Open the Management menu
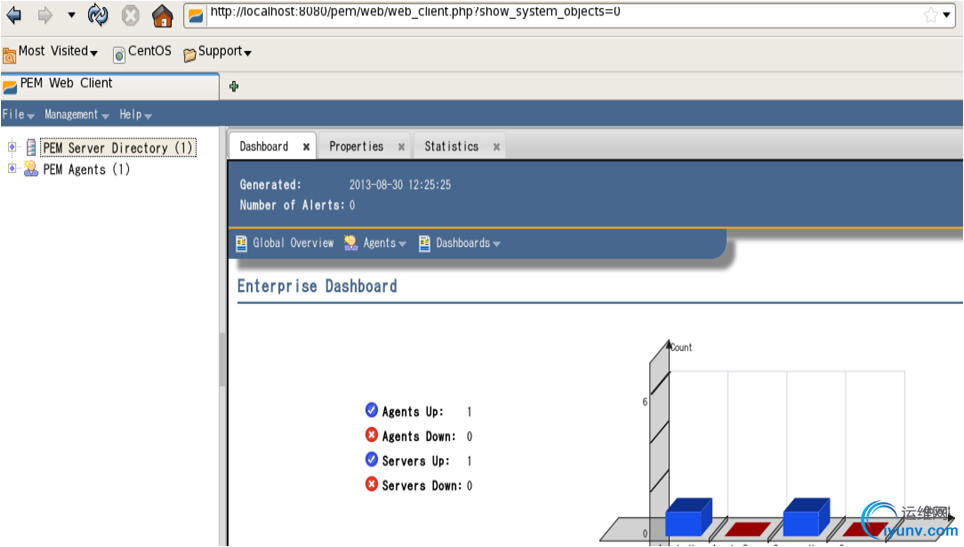Image resolution: width=964 pixels, height=547 pixels. 76,114
